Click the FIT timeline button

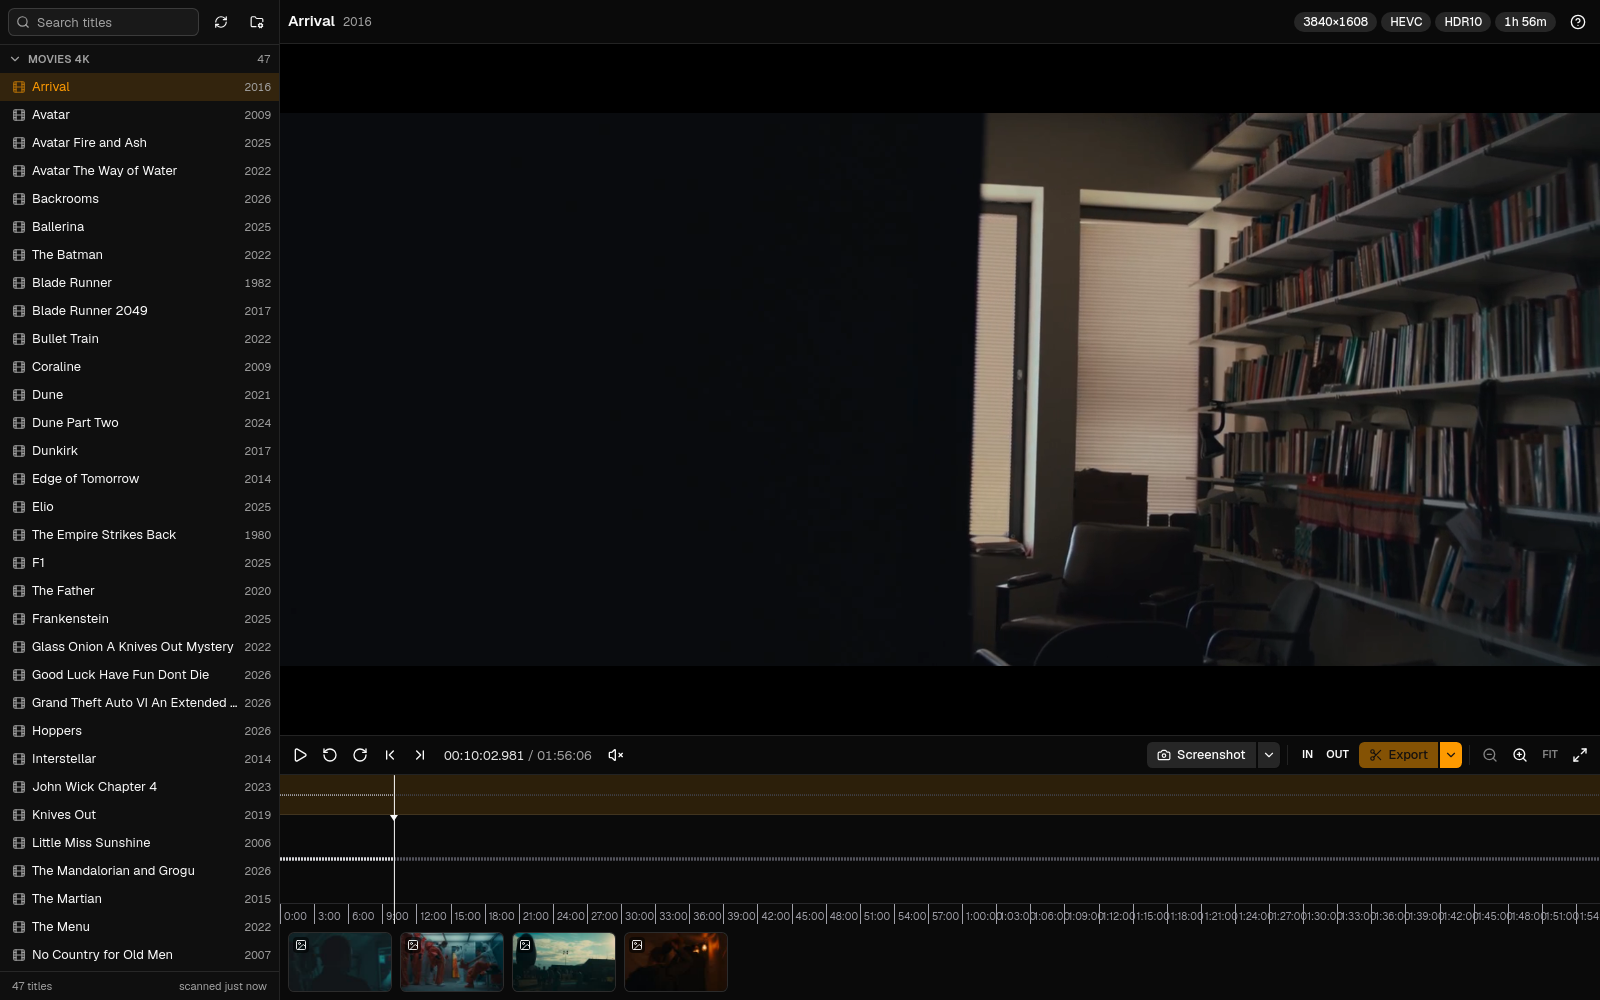(1550, 755)
